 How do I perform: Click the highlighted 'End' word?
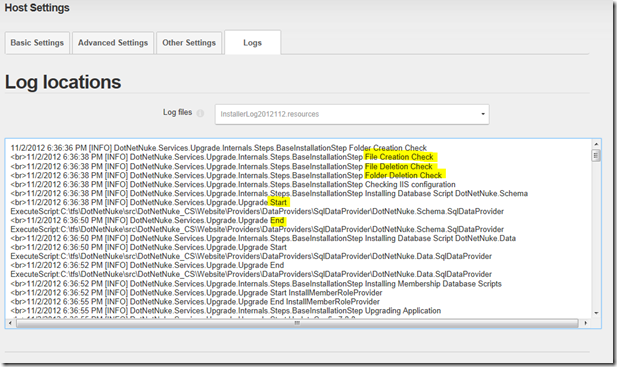[x=277, y=220]
